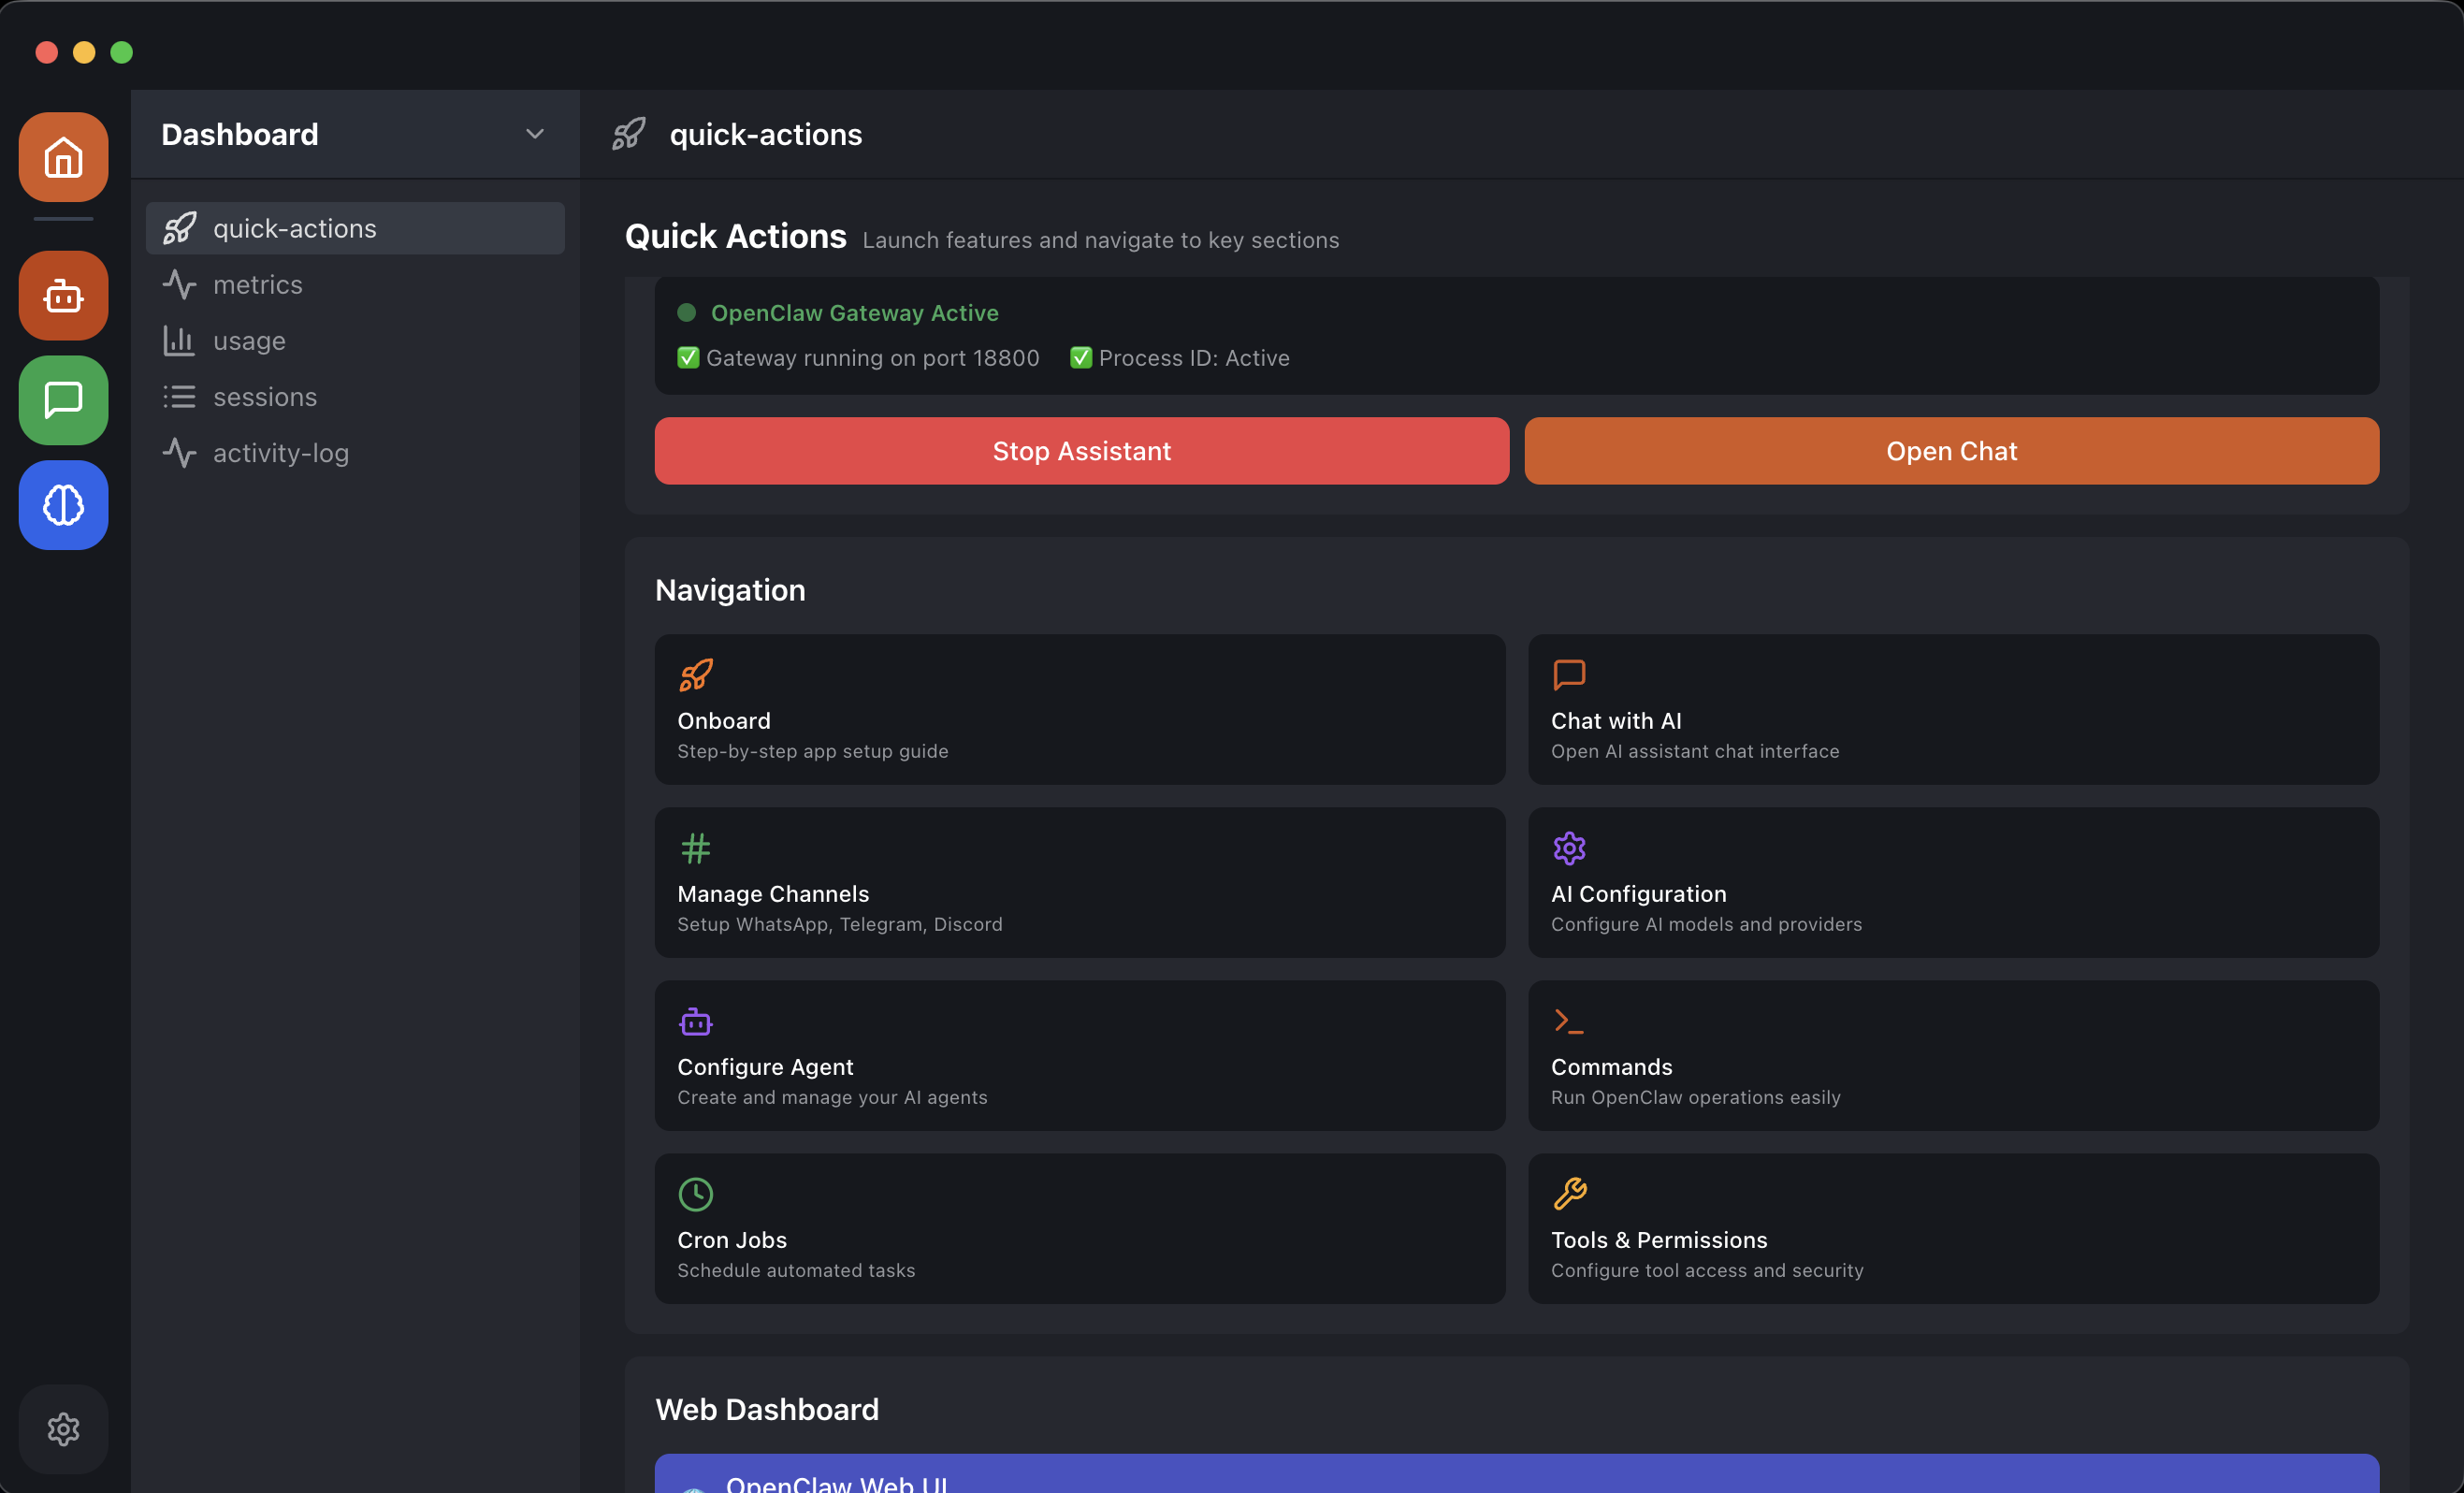Open settings via the gear icon at bottom

[x=62, y=1428]
